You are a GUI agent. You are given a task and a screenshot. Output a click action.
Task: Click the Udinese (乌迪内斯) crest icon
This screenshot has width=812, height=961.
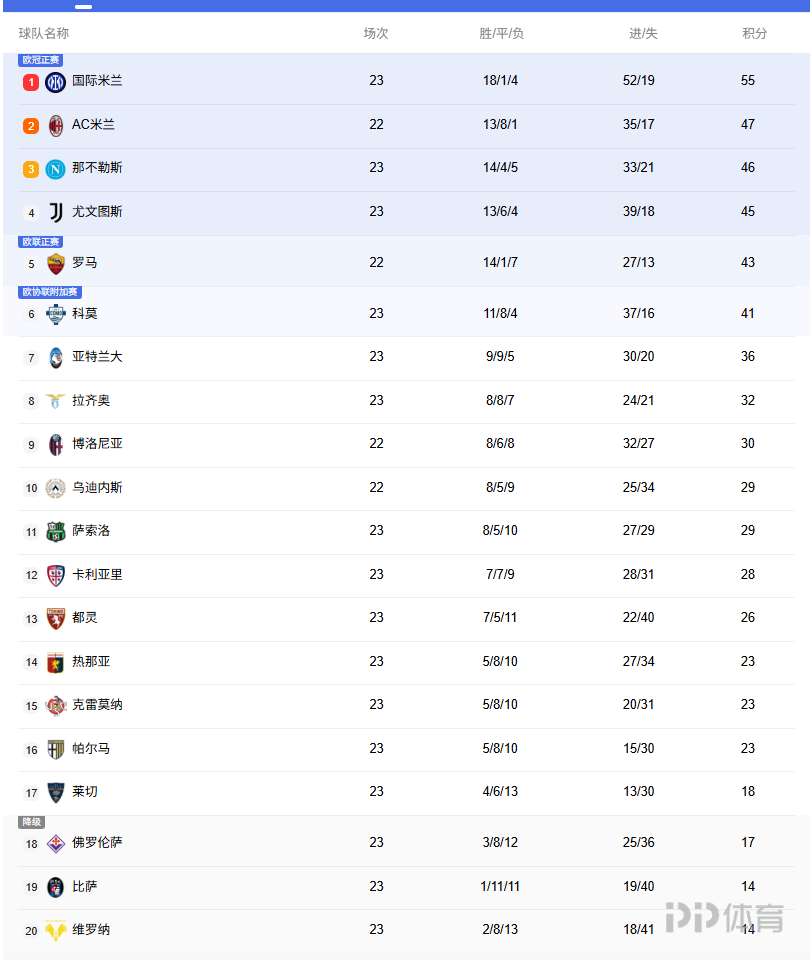coord(56,488)
